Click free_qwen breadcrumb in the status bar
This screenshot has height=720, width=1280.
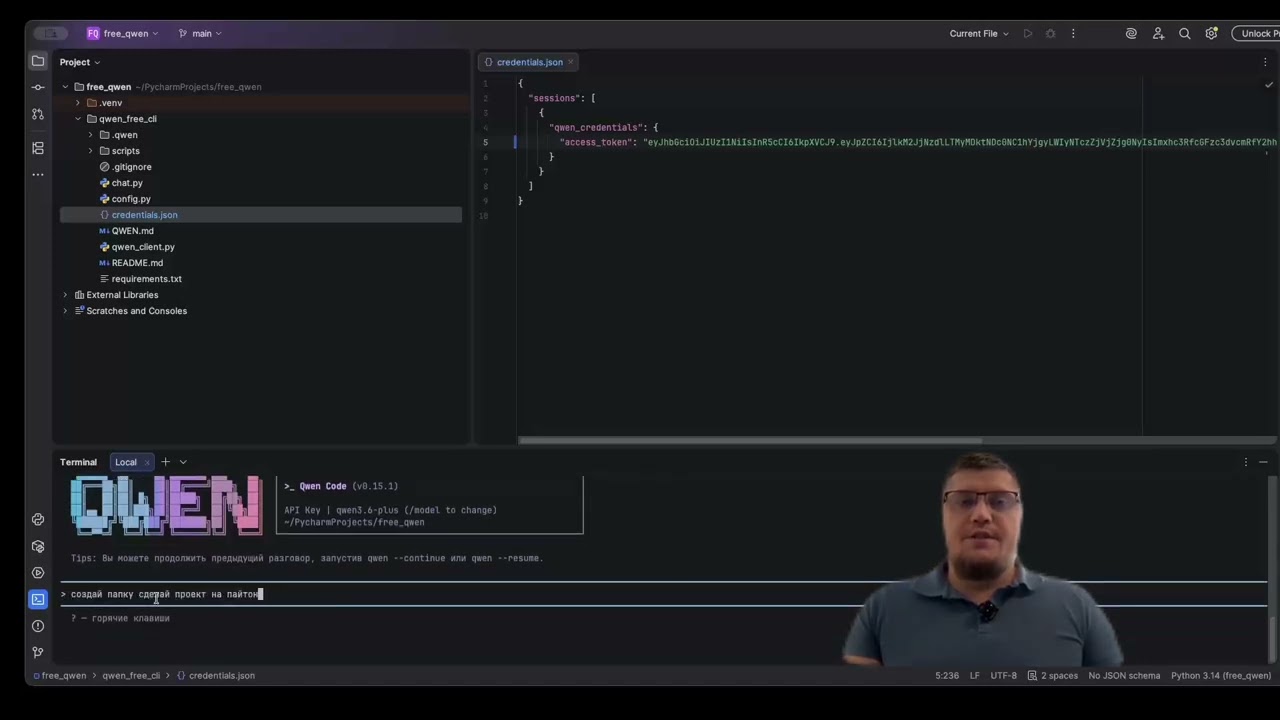pyautogui.click(x=59, y=676)
